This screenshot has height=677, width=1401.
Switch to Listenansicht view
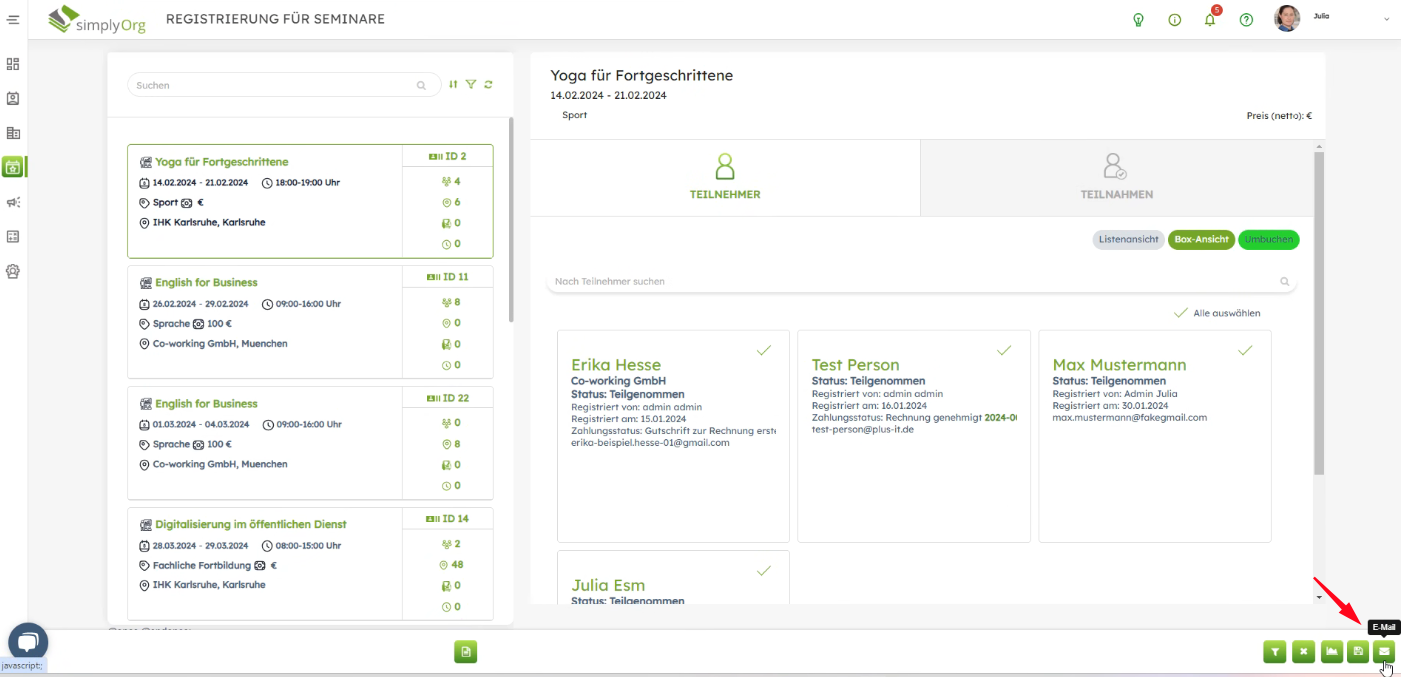click(x=1128, y=240)
